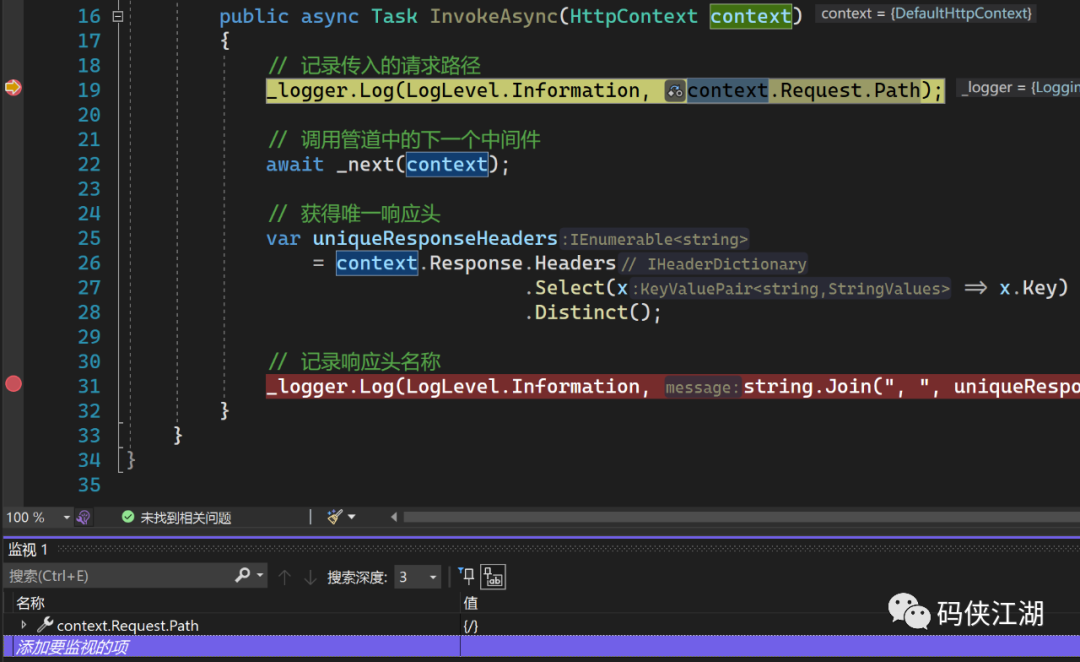Screen dimensions: 1080x662
Task: Collapse the InvokeAsync method at line 16
Action: [118, 16]
